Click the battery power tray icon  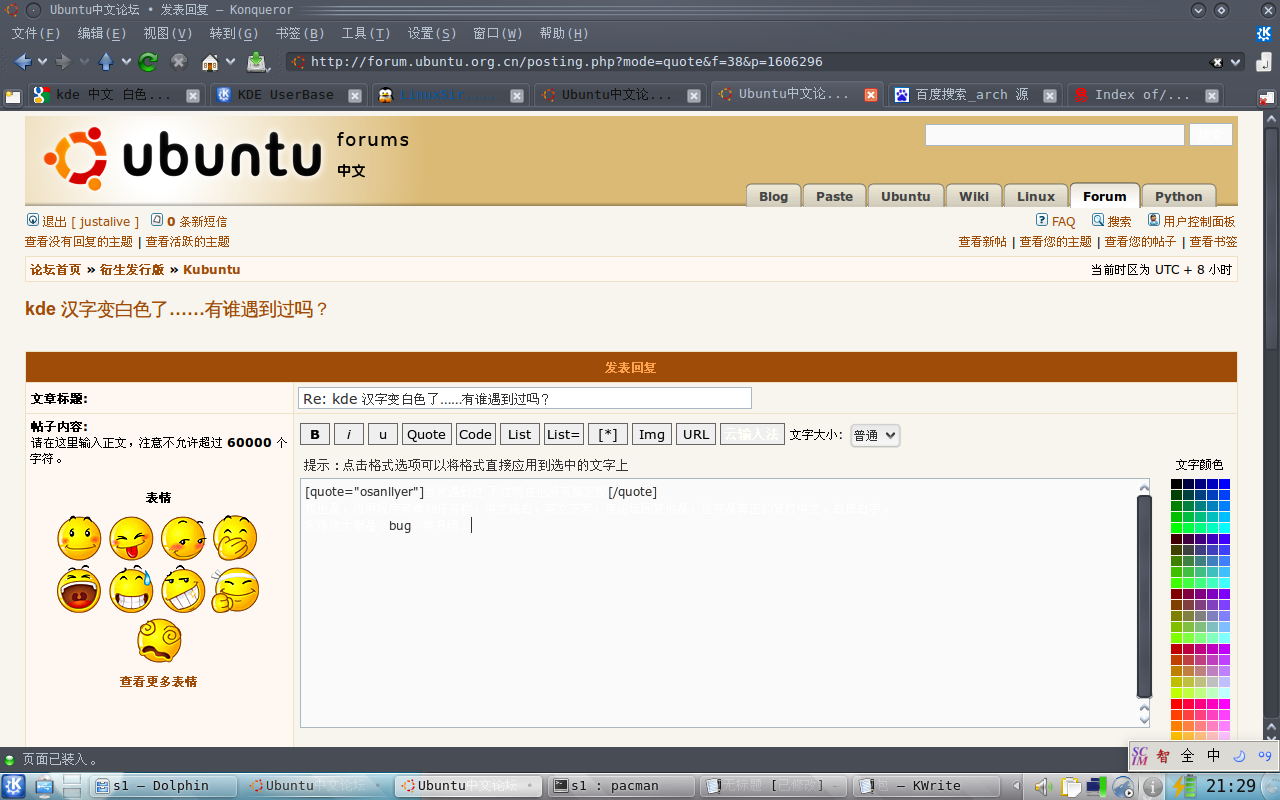click(1185, 787)
